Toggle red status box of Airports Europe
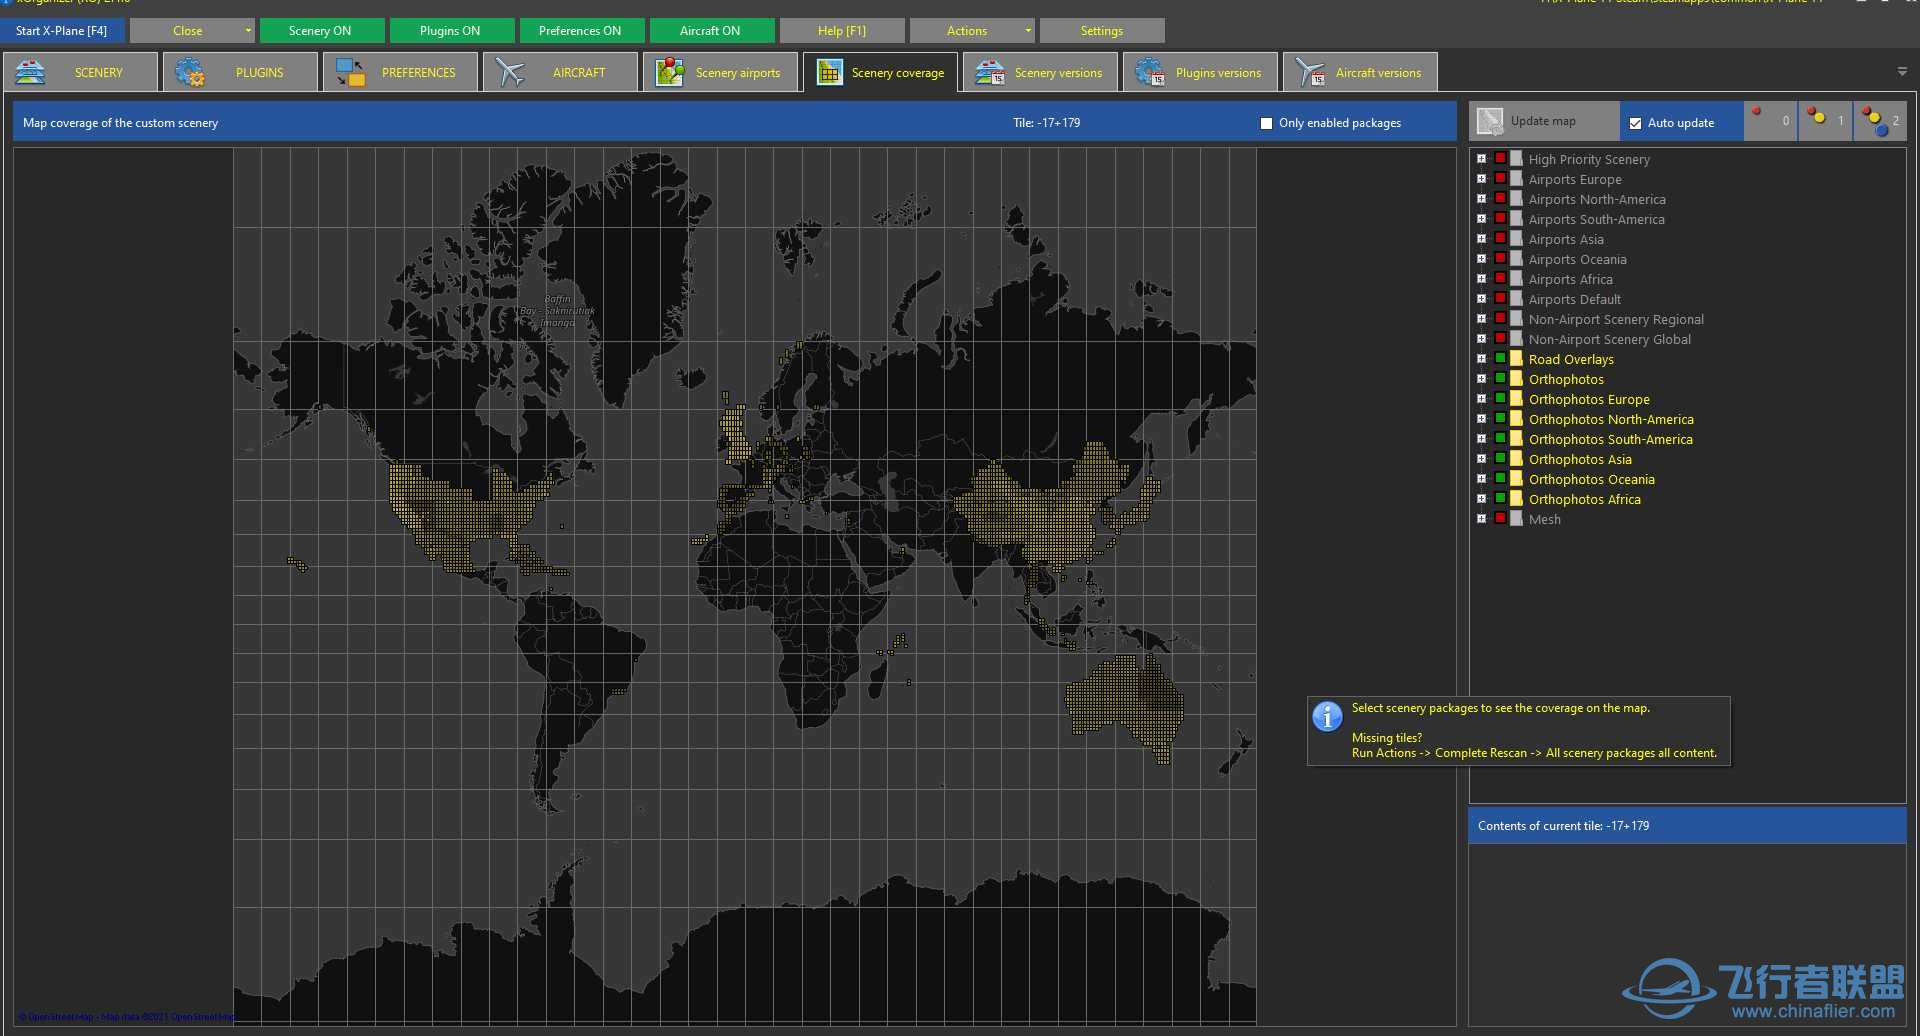Image resolution: width=1920 pixels, height=1036 pixels. pyautogui.click(x=1500, y=178)
